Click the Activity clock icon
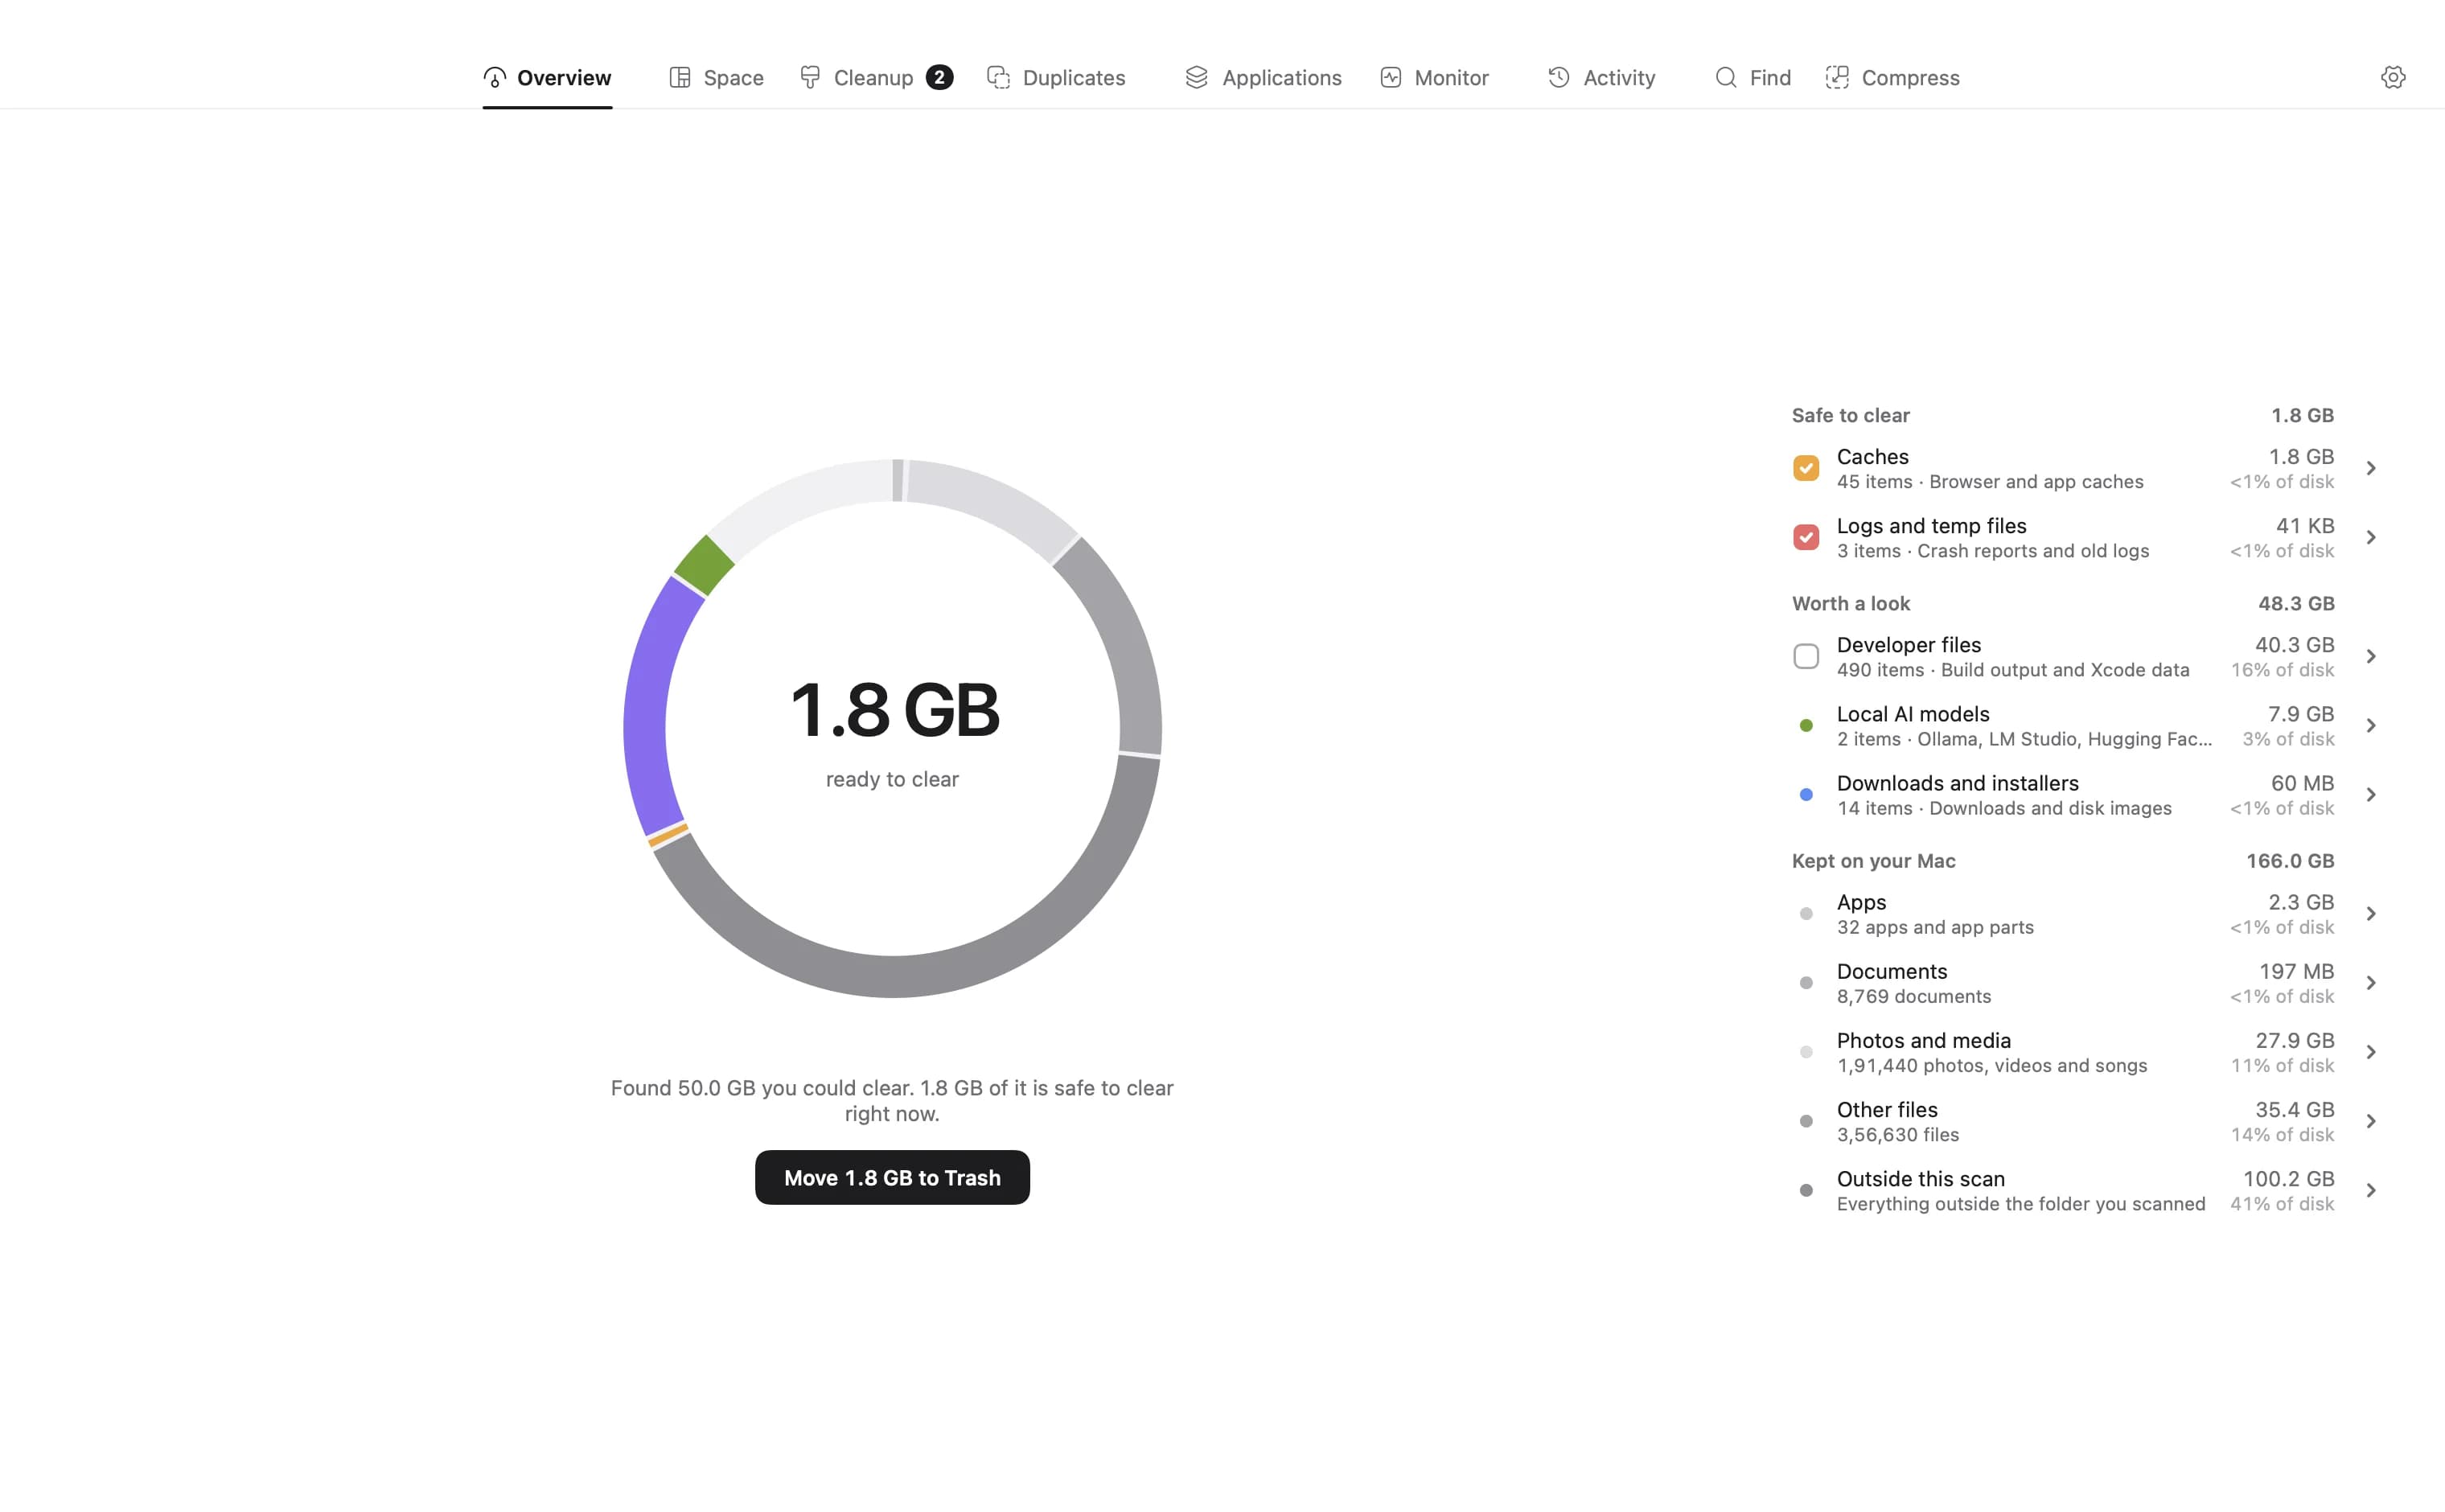The width and height of the screenshot is (2445, 1512). coord(1559,77)
